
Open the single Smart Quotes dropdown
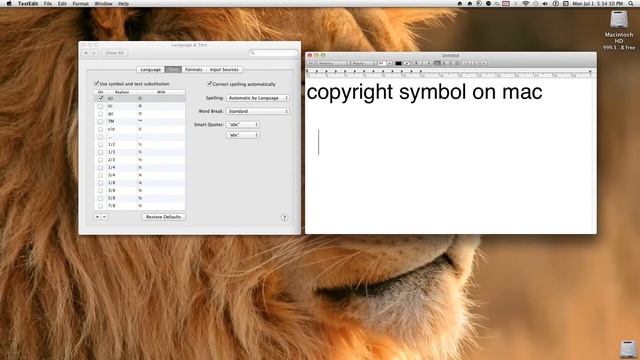coord(243,135)
